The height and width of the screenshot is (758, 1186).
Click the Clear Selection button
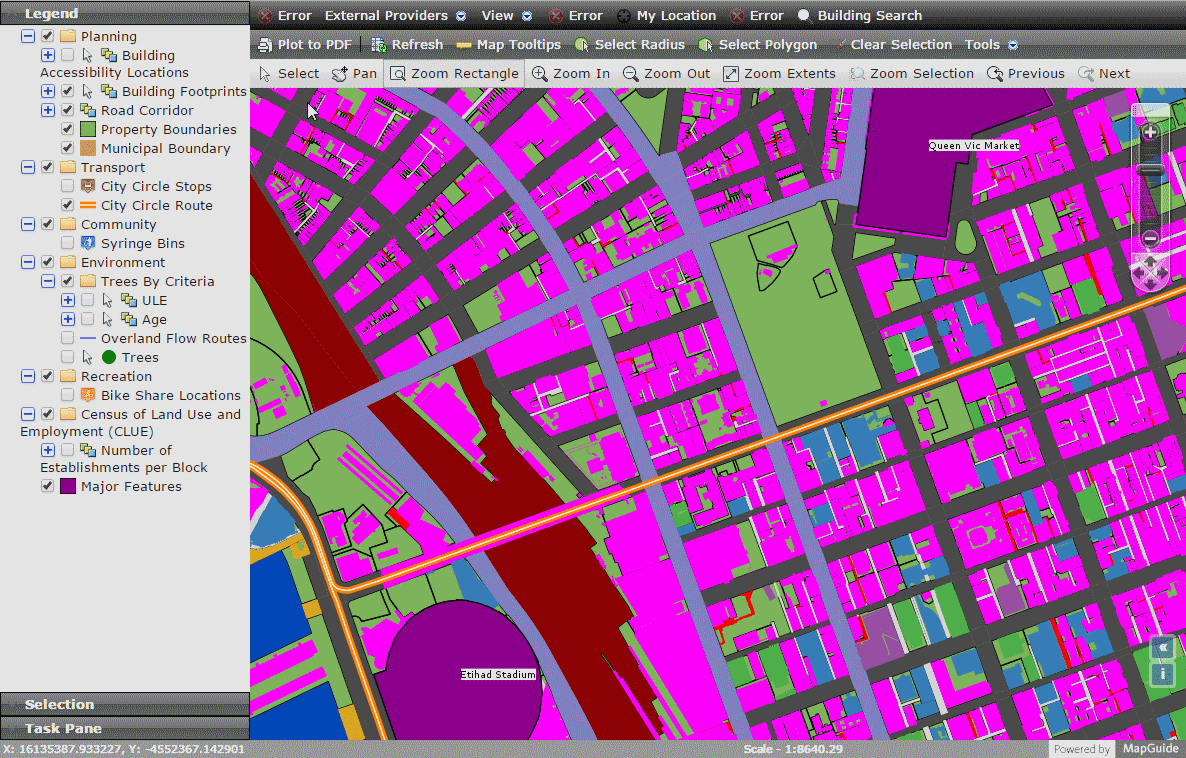coord(901,44)
